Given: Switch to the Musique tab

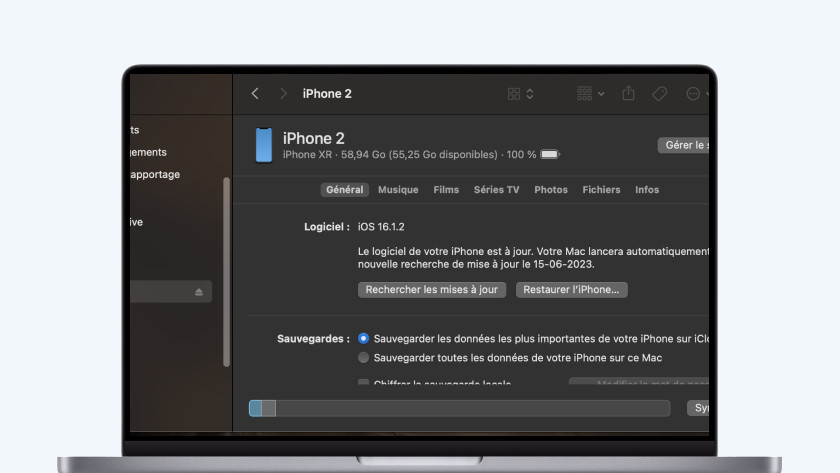Looking at the screenshot, I should [398, 190].
